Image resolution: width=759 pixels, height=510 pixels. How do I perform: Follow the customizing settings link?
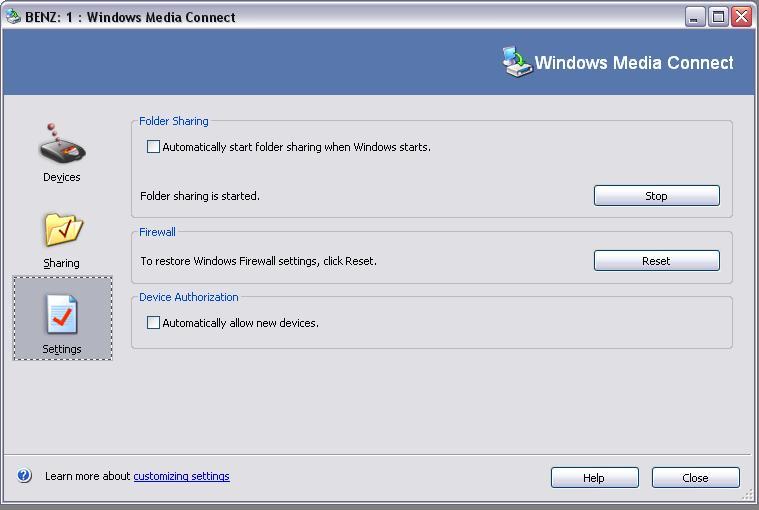point(182,476)
